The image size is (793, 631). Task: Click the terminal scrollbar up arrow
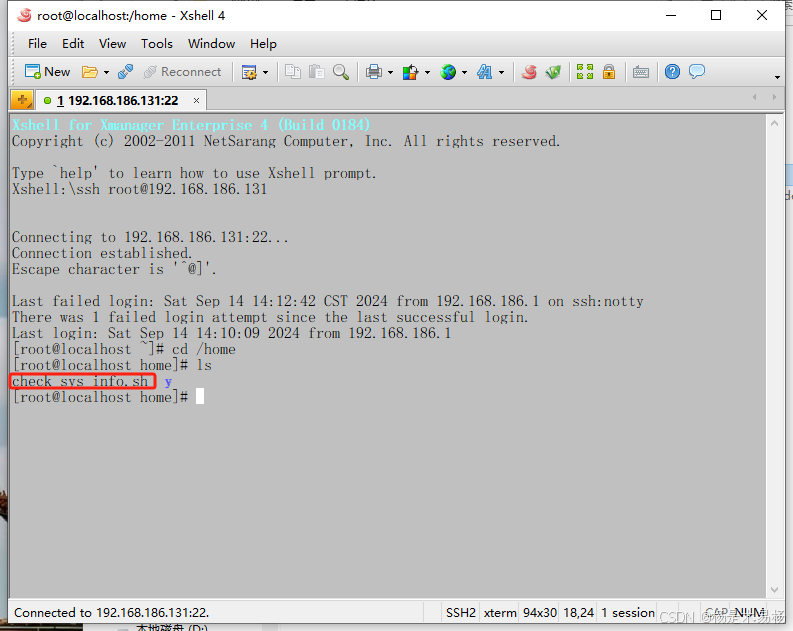tap(774, 123)
